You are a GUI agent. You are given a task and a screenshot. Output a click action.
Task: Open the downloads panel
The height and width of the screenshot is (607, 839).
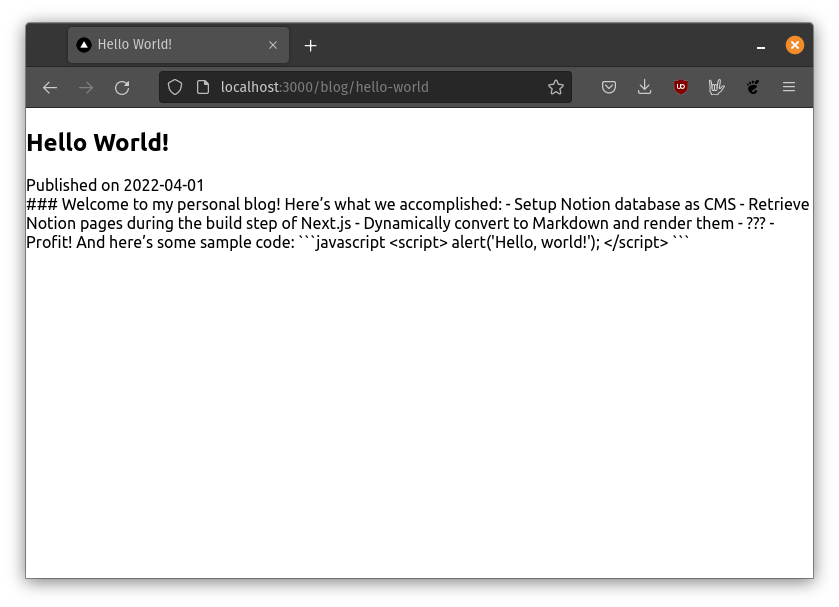tap(644, 87)
